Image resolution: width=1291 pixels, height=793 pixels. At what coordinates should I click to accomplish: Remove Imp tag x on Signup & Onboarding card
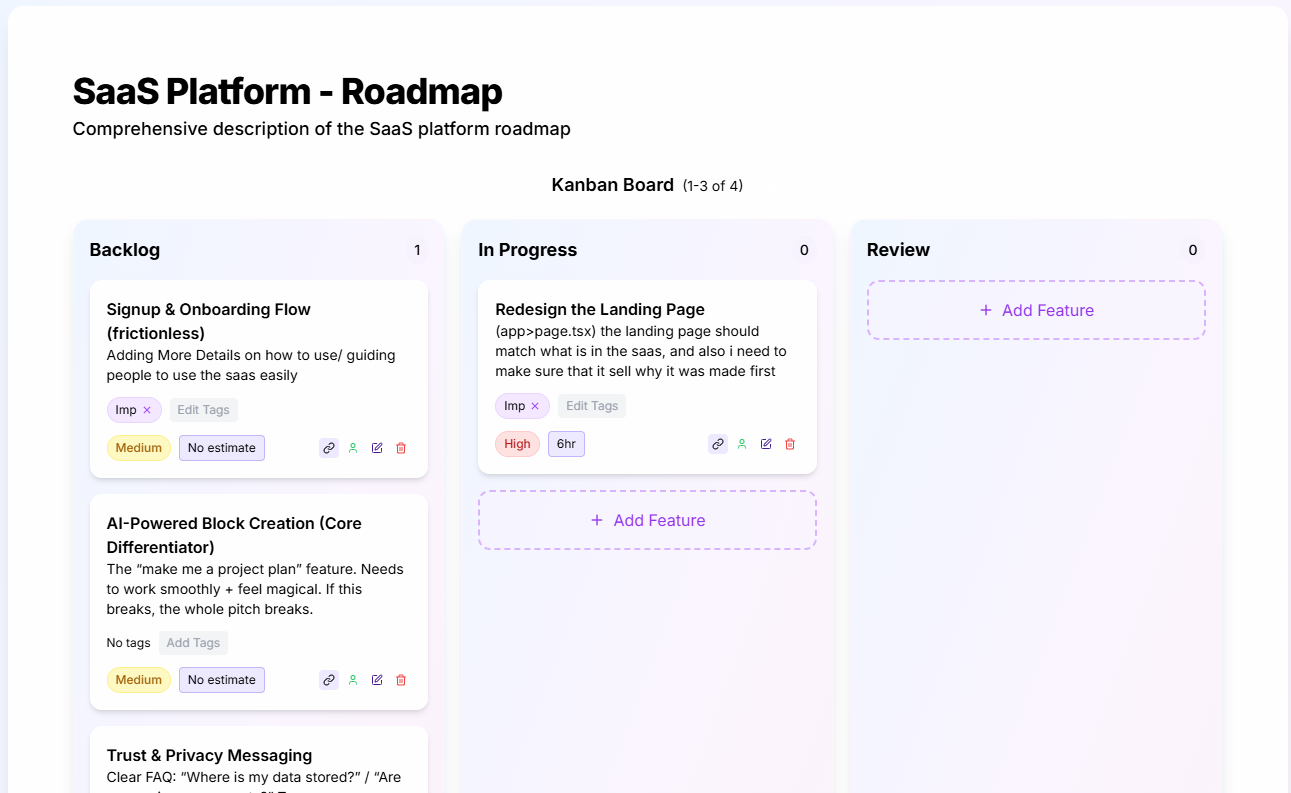click(147, 410)
